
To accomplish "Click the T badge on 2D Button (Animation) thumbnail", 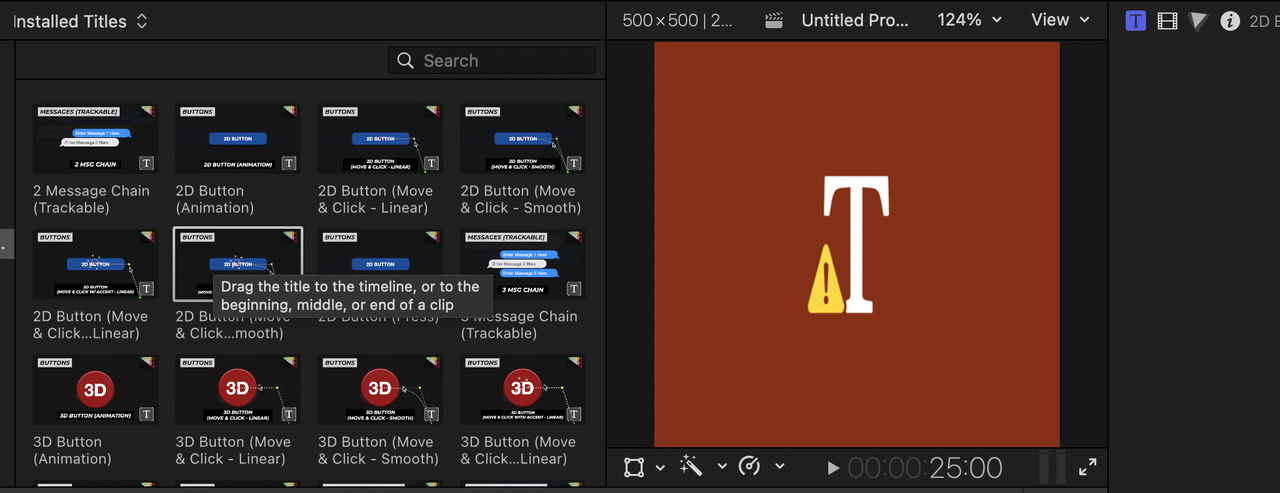I will tap(289, 163).
